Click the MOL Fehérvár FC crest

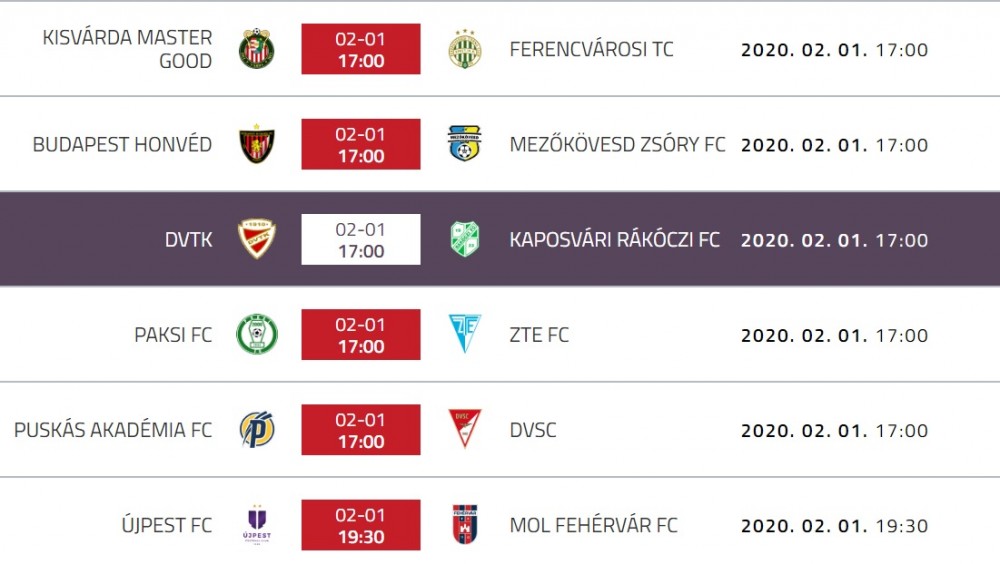pos(464,524)
